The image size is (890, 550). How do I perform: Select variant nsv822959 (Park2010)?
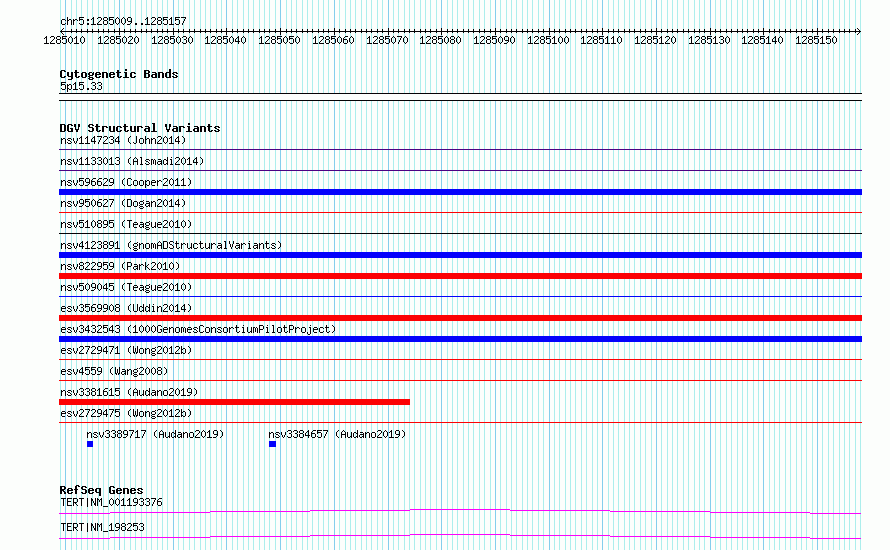pos(120,266)
